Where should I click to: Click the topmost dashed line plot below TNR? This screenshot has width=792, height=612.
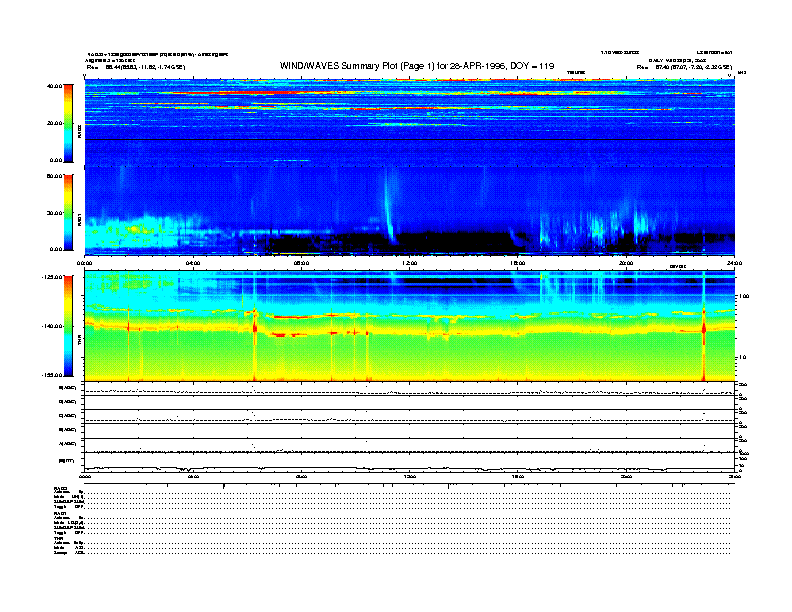click(410, 389)
